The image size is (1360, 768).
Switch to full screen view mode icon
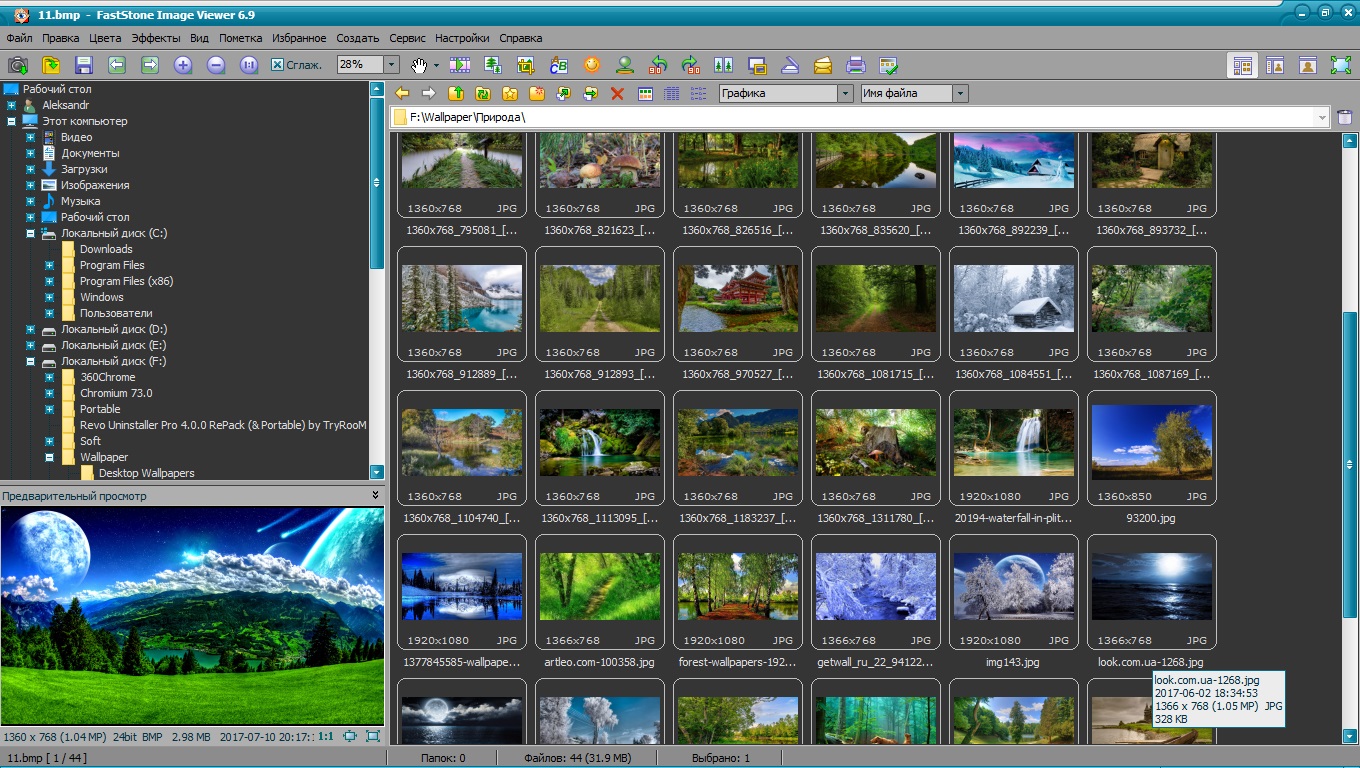point(1341,65)
